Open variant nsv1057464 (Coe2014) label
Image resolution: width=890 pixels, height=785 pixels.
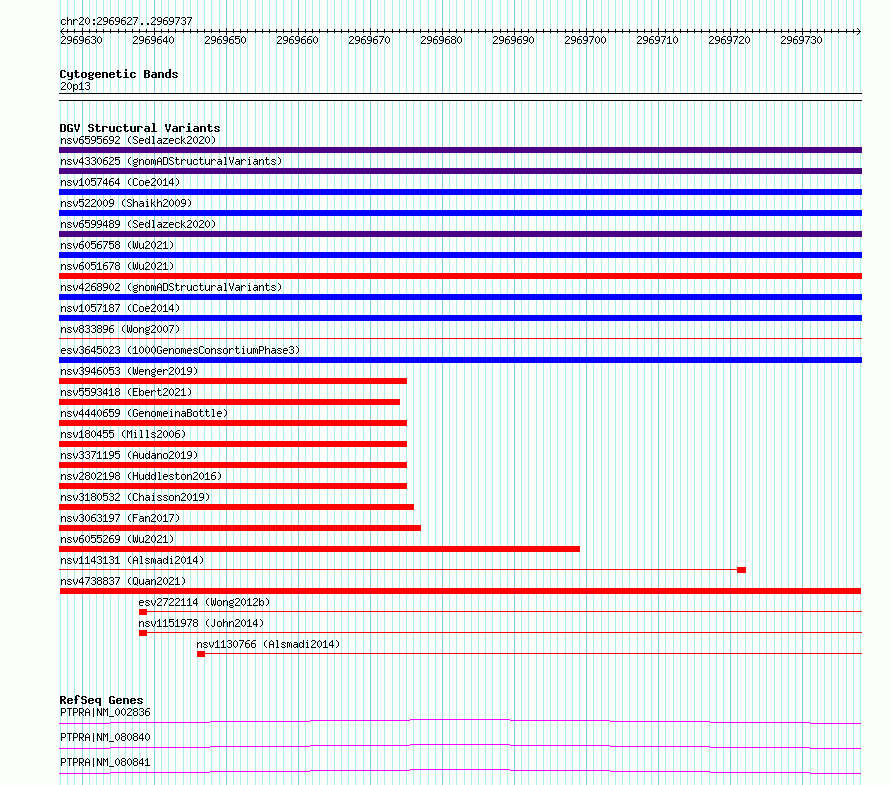tap(120, 182)
